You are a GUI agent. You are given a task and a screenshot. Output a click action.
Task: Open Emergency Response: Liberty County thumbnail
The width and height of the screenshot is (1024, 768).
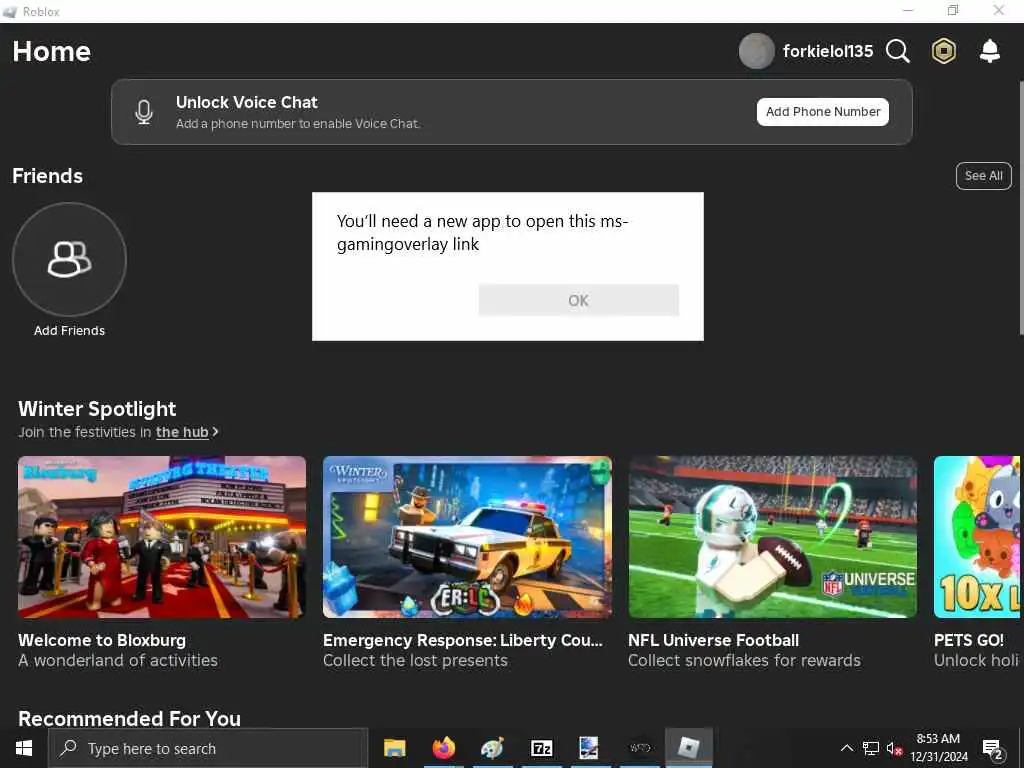click(x=468, y=537)
